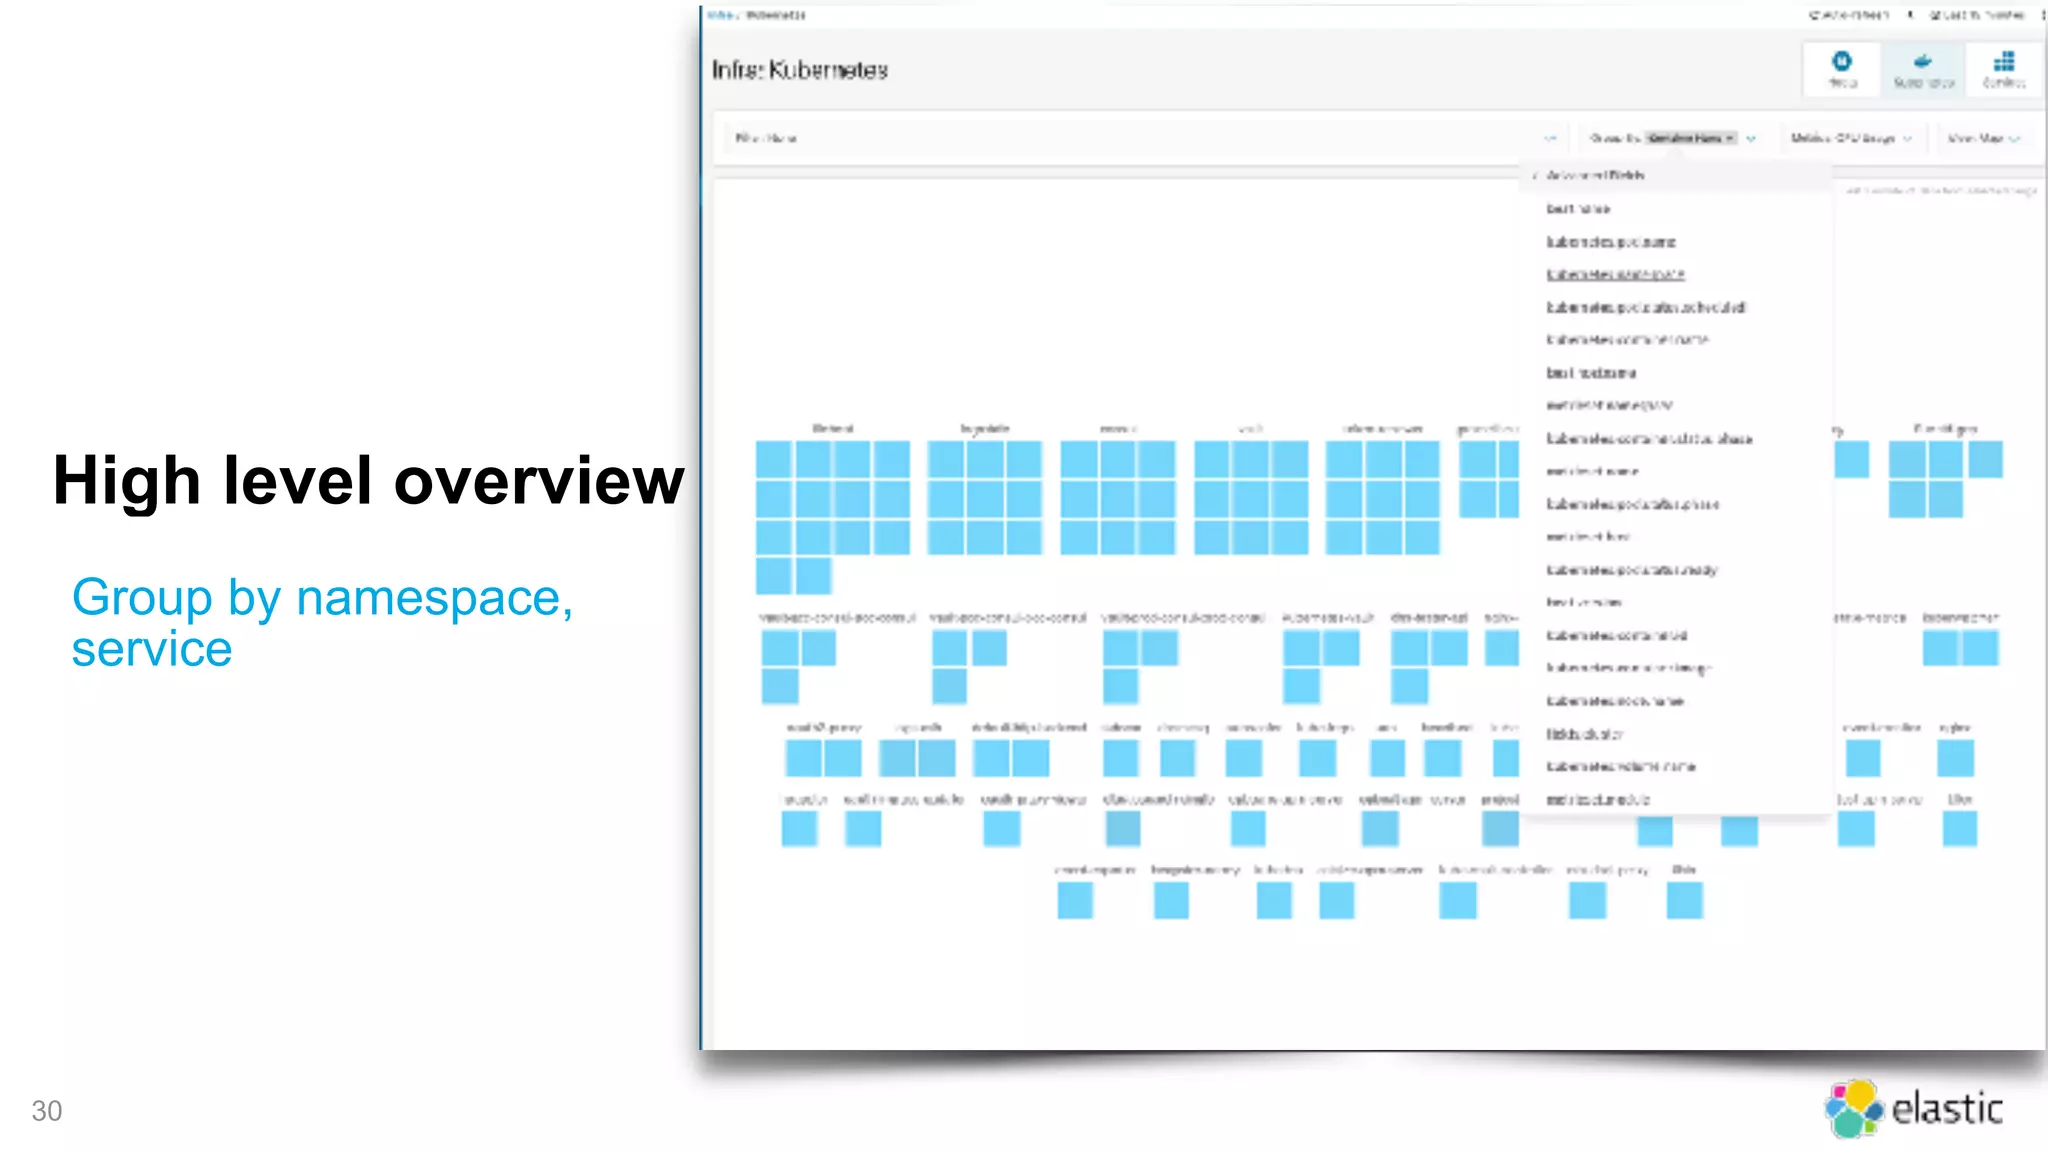2048x1152 pixels.
Task: Select the Kubernetes whale icon tab
Action: [x=1923, y=69]
